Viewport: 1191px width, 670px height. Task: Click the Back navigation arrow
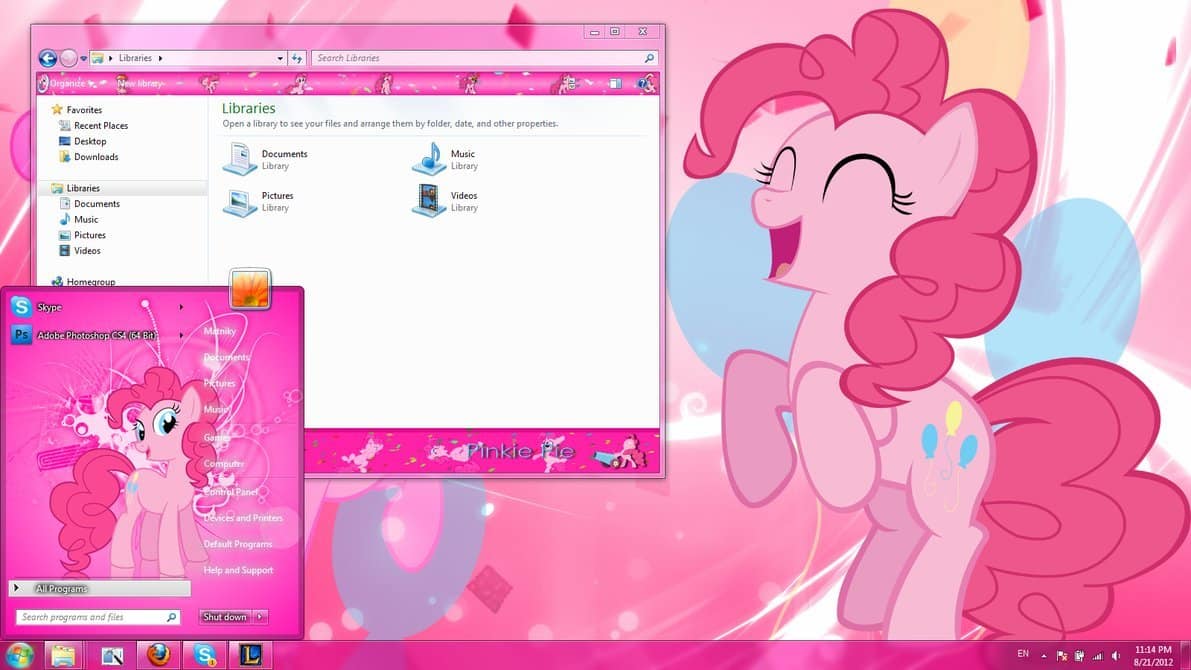(x=47, y=58)
